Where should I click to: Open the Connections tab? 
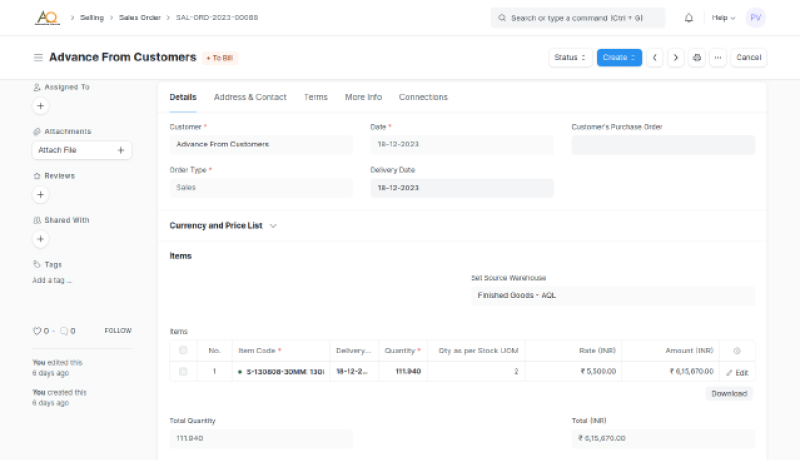423,97
